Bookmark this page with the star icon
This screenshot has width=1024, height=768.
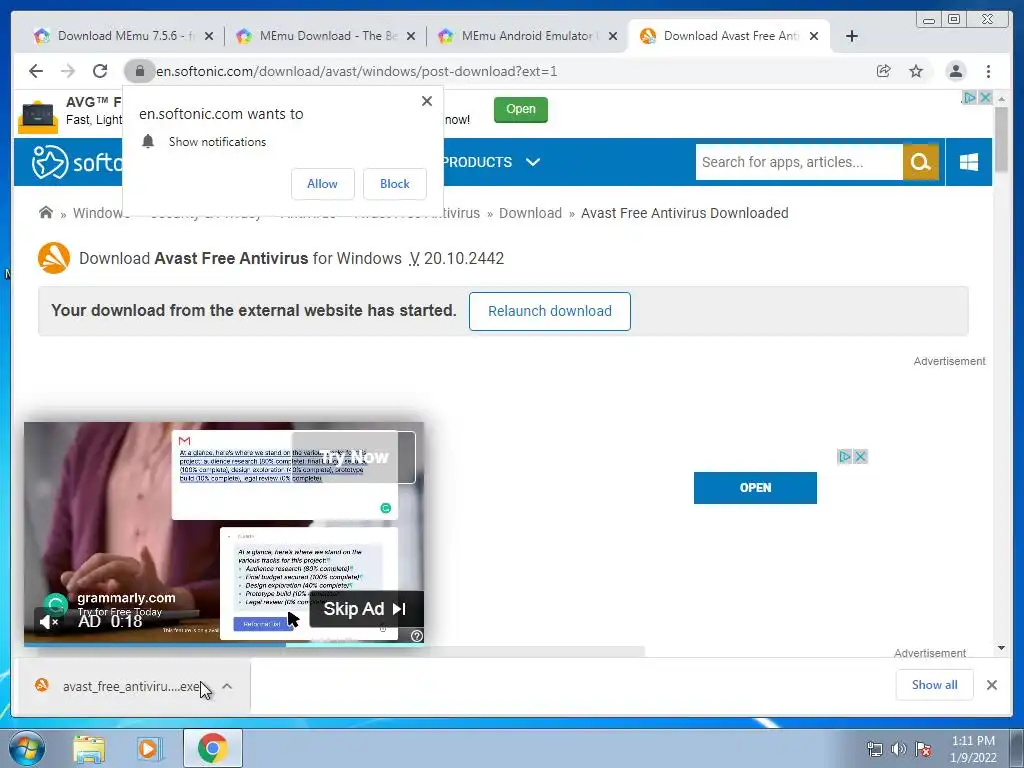point(916,71)
